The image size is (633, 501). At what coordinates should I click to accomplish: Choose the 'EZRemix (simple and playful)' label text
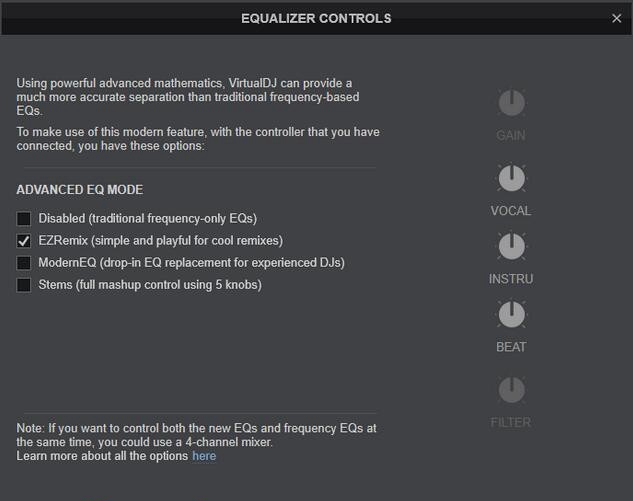(x=160, y=241)
